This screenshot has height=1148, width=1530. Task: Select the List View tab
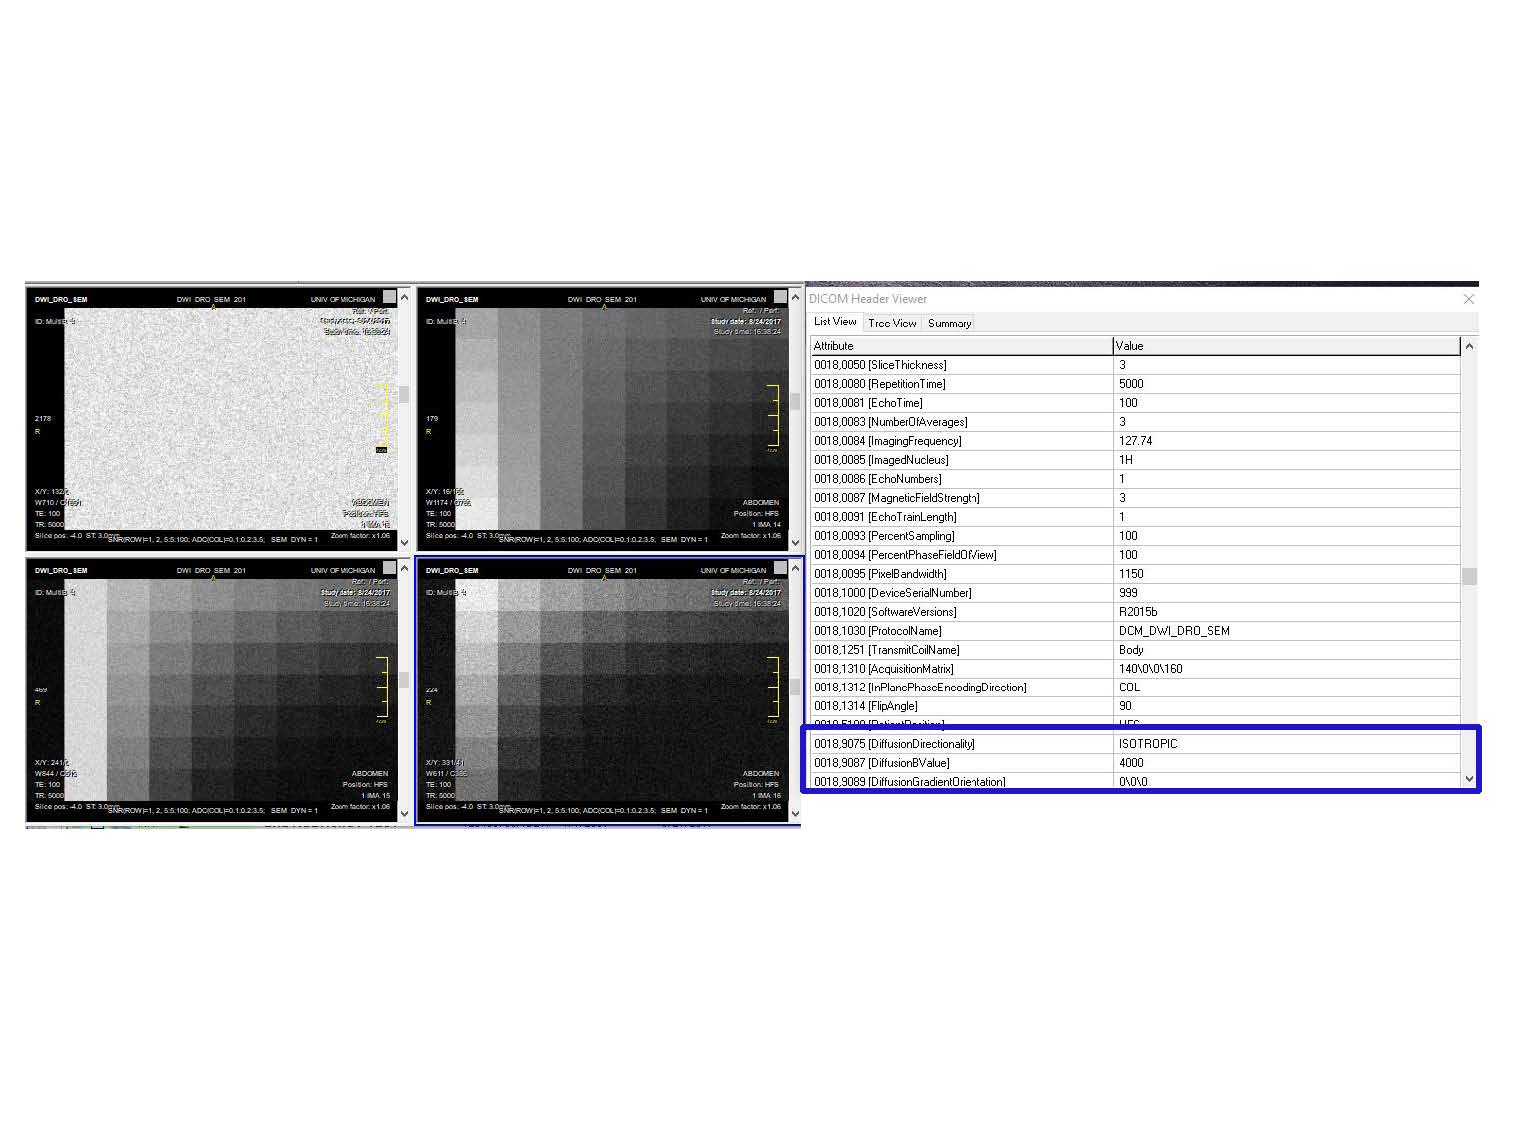point(835,322)
